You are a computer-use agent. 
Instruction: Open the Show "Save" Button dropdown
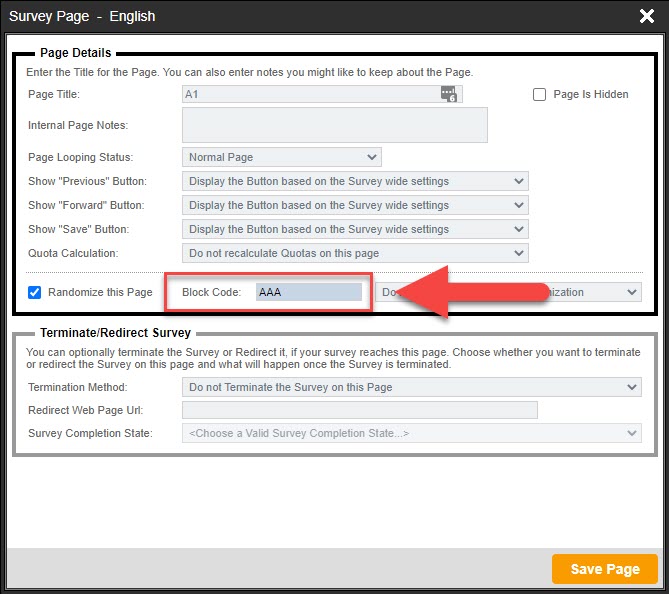(355, 229)
